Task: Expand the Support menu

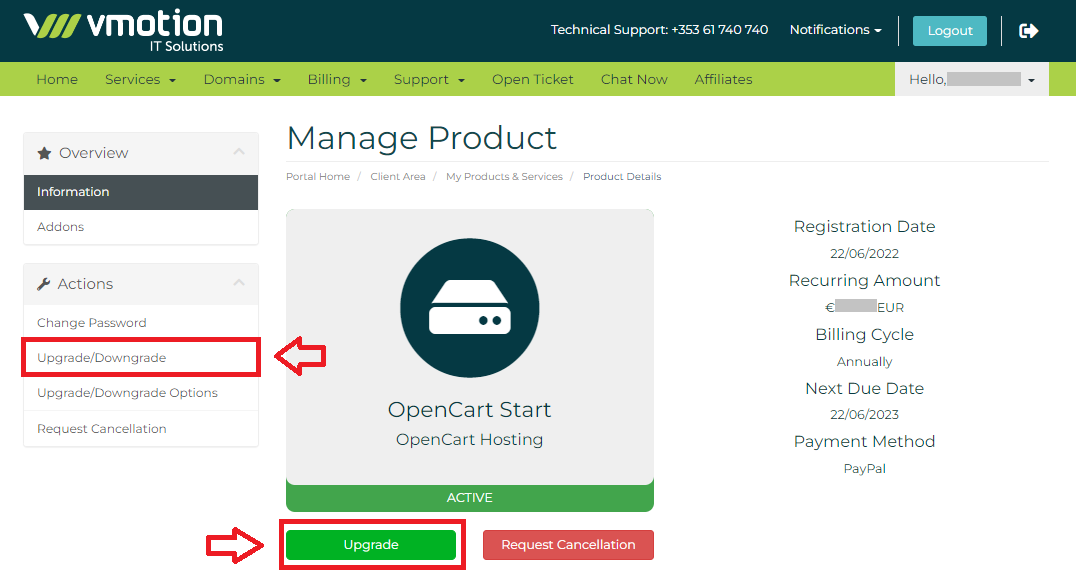Action: point(429,80)
